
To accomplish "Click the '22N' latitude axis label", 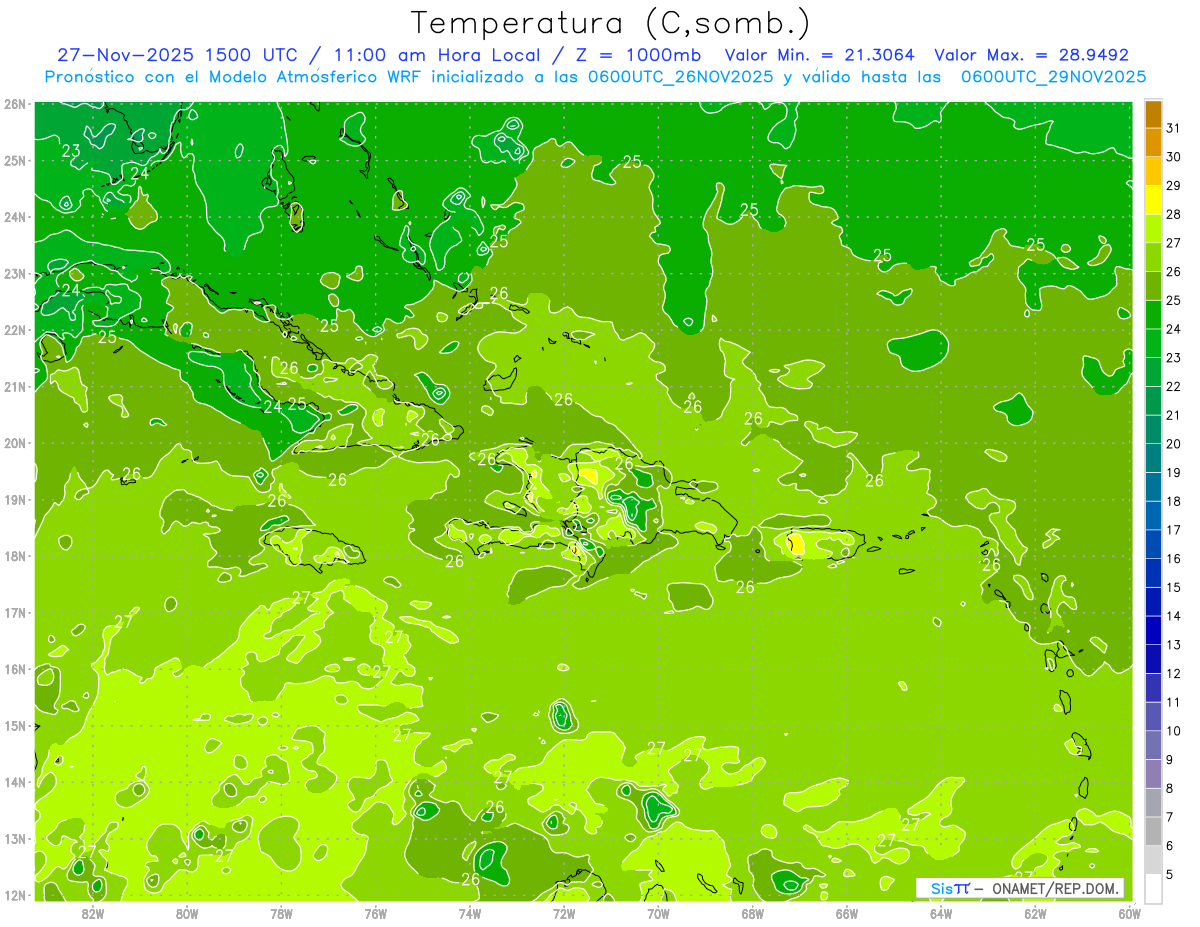I will pyautogui.click(x=15, y=330).
